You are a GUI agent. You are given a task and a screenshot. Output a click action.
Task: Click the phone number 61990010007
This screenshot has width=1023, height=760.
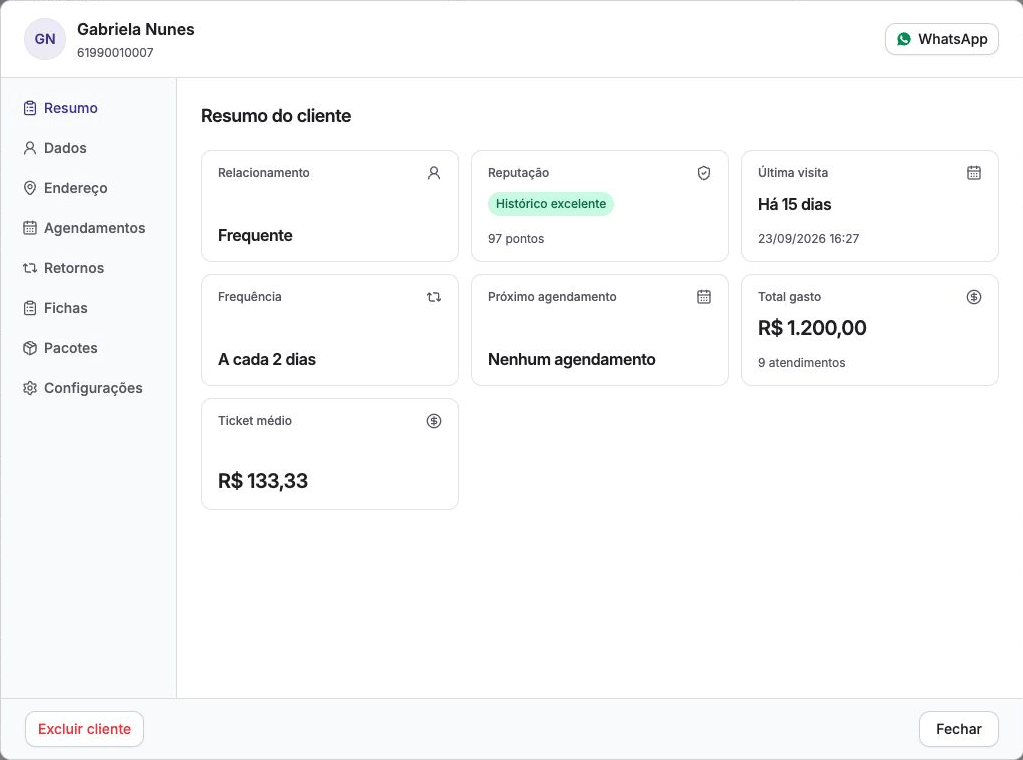pos(115,53)
